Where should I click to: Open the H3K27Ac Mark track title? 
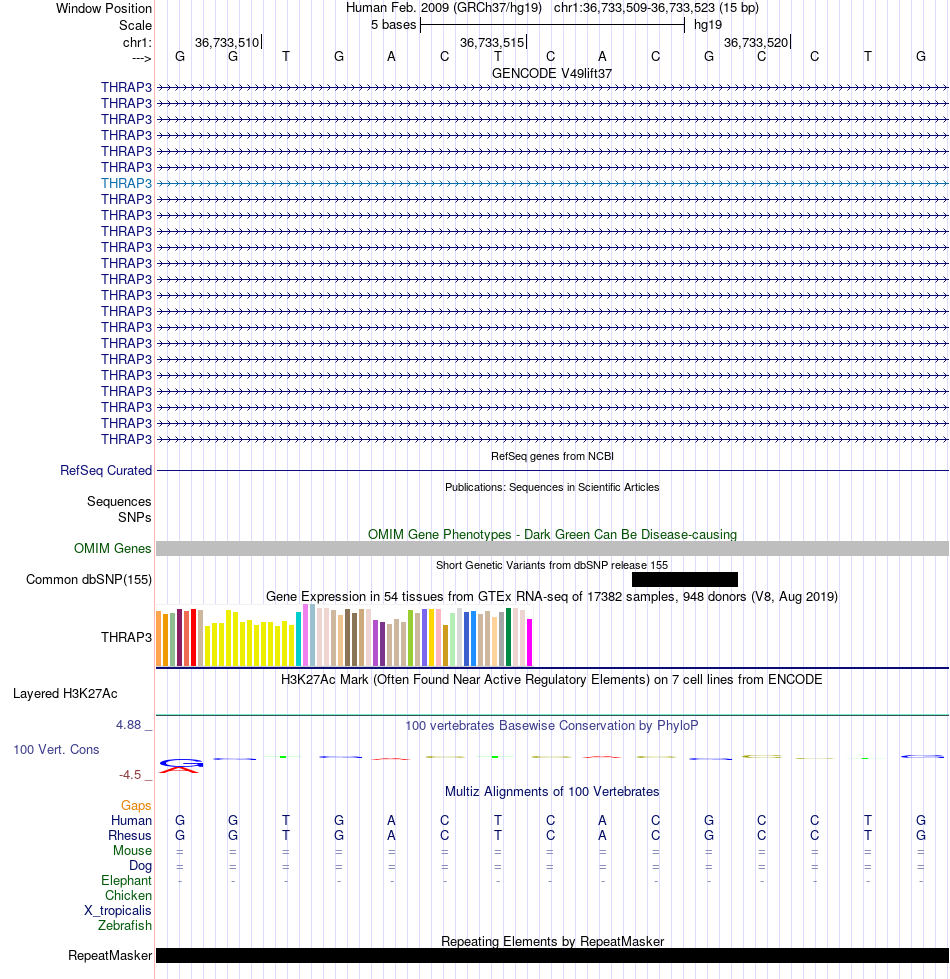[552, 679]
